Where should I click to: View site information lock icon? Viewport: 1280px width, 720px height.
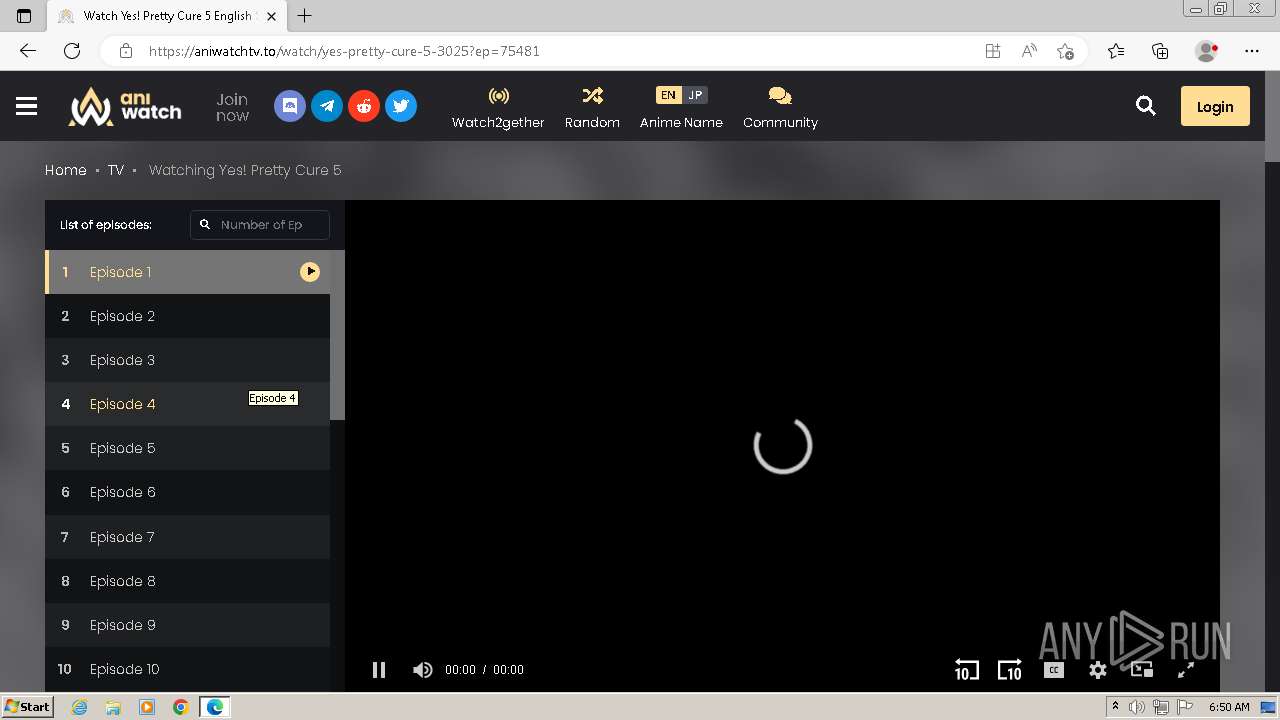point(125,51)
